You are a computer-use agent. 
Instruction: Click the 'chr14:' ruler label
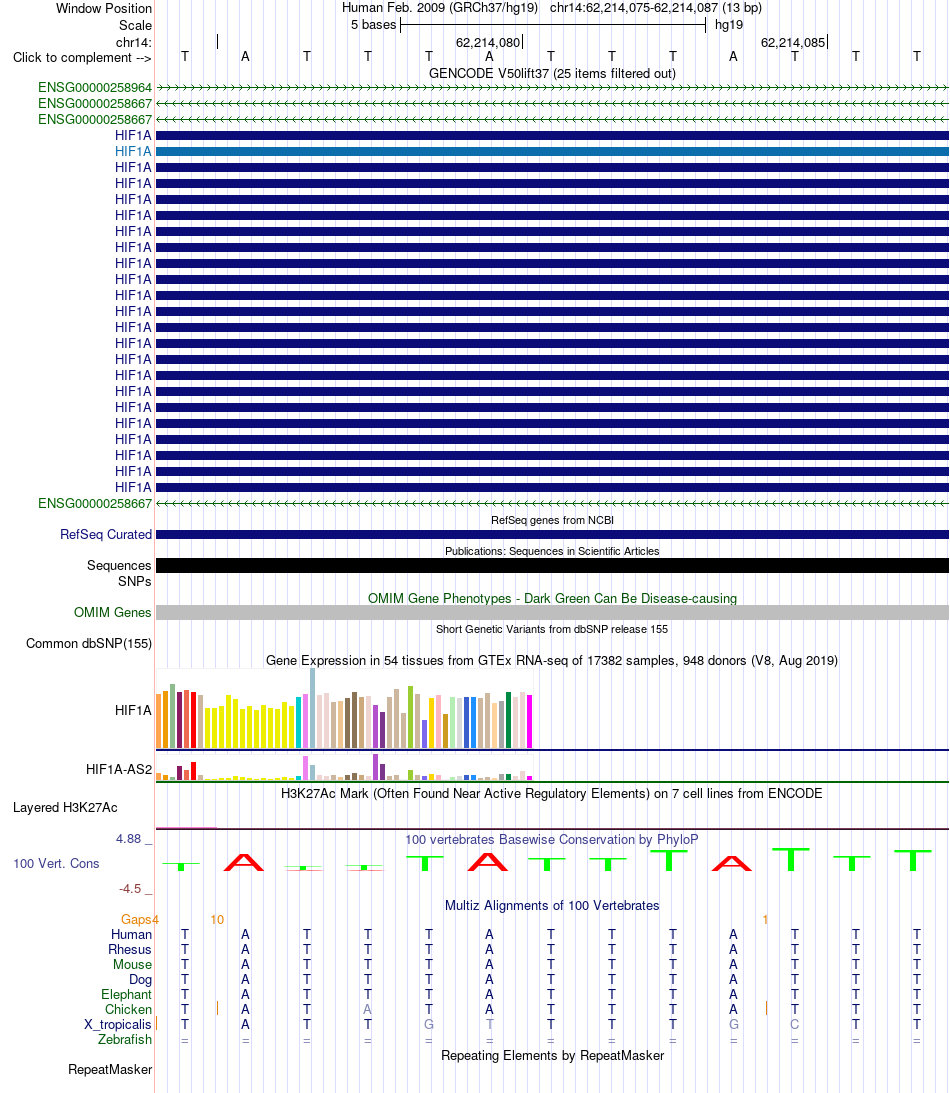[134, 43]
